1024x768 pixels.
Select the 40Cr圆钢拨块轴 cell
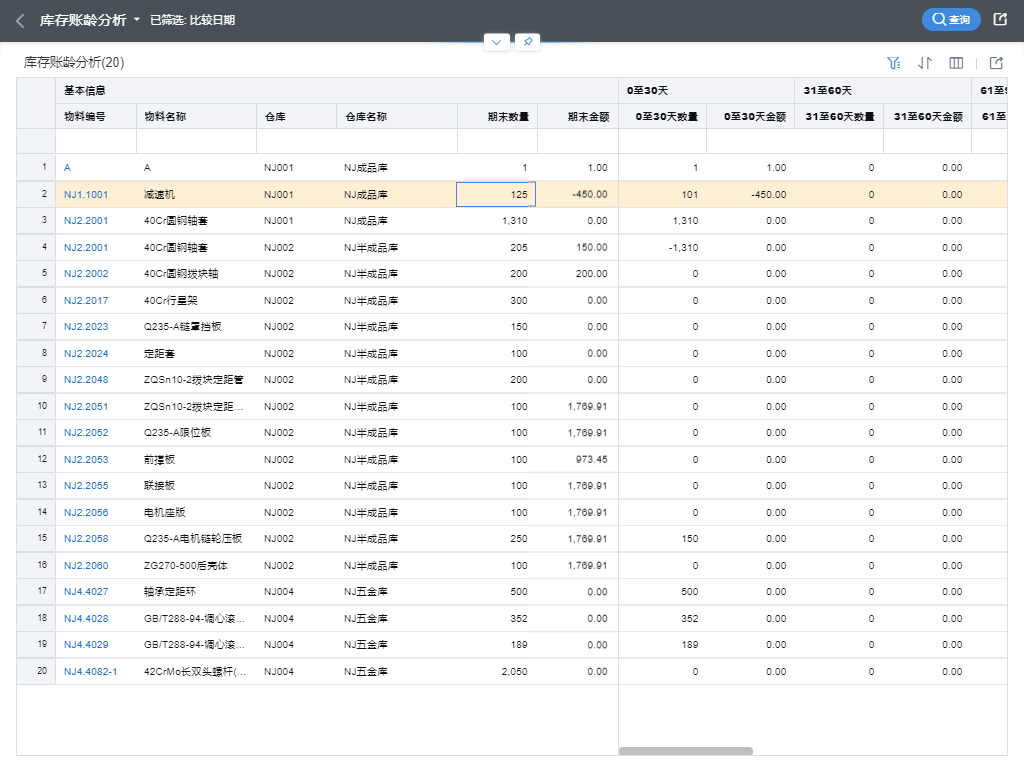coord(197,274)
